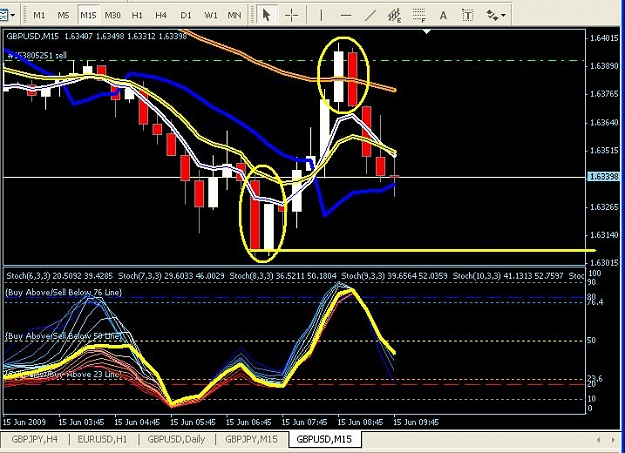Switch chart to H1 timeframe
625x453 pixels.
pos(137,16)
